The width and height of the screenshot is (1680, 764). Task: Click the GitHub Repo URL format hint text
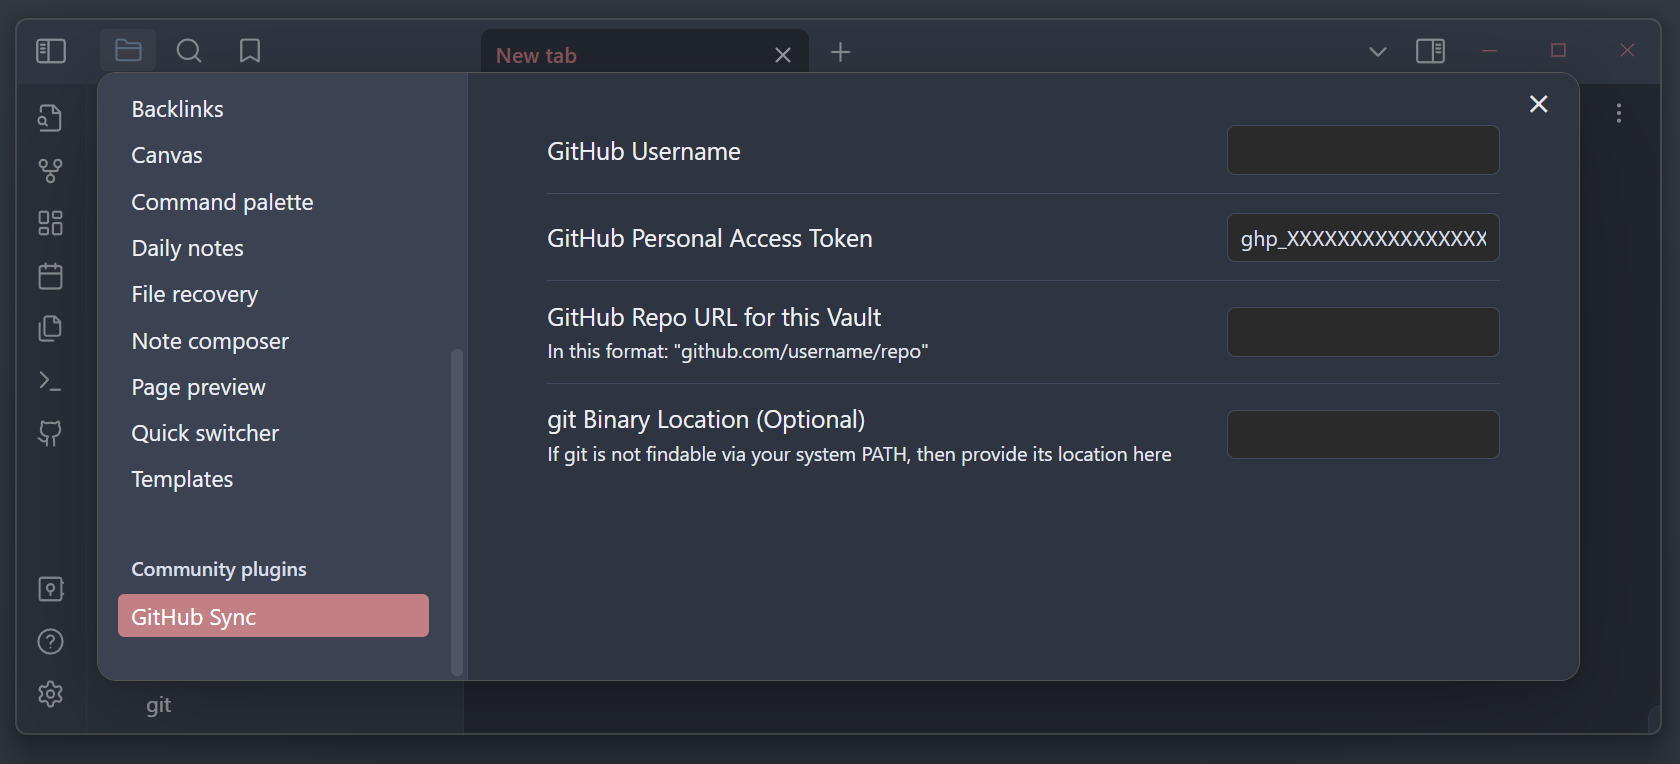point(737,351)
